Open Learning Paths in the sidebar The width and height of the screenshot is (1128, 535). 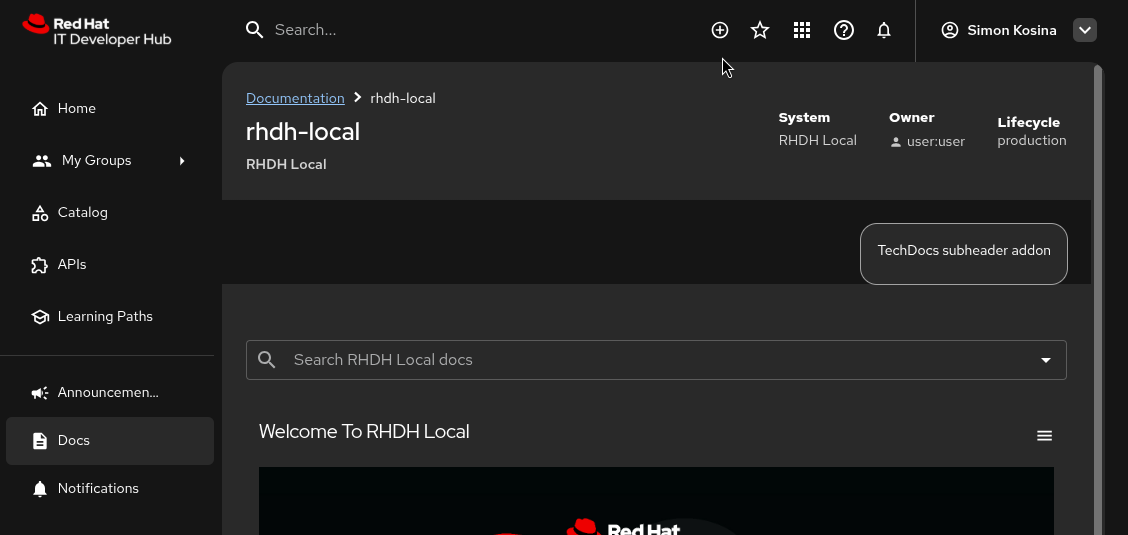(x=105, y=316)
